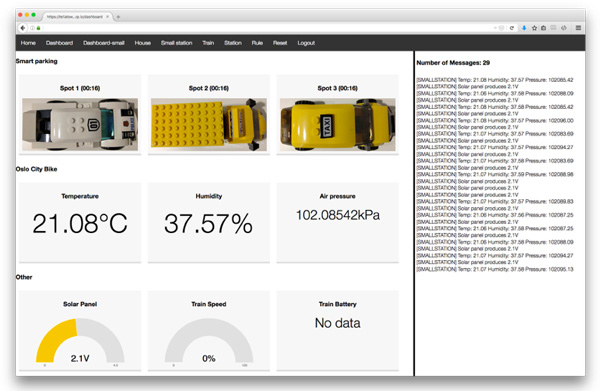Open the Firefox hamburger menu
The height and width of the screenshot is (391, 600).
578,28
